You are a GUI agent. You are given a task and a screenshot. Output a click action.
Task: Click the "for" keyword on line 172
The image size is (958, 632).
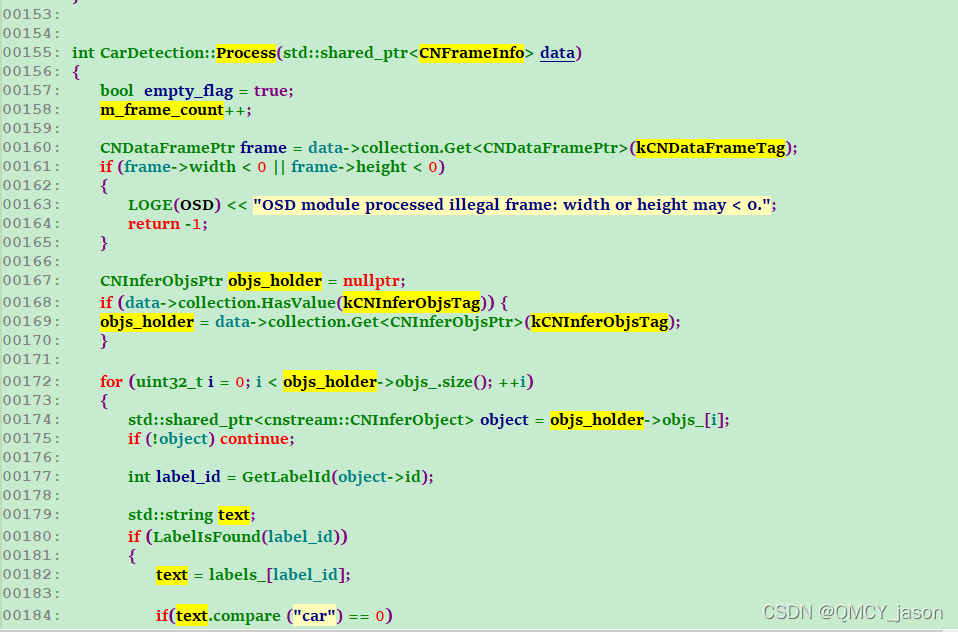point(111,382)
